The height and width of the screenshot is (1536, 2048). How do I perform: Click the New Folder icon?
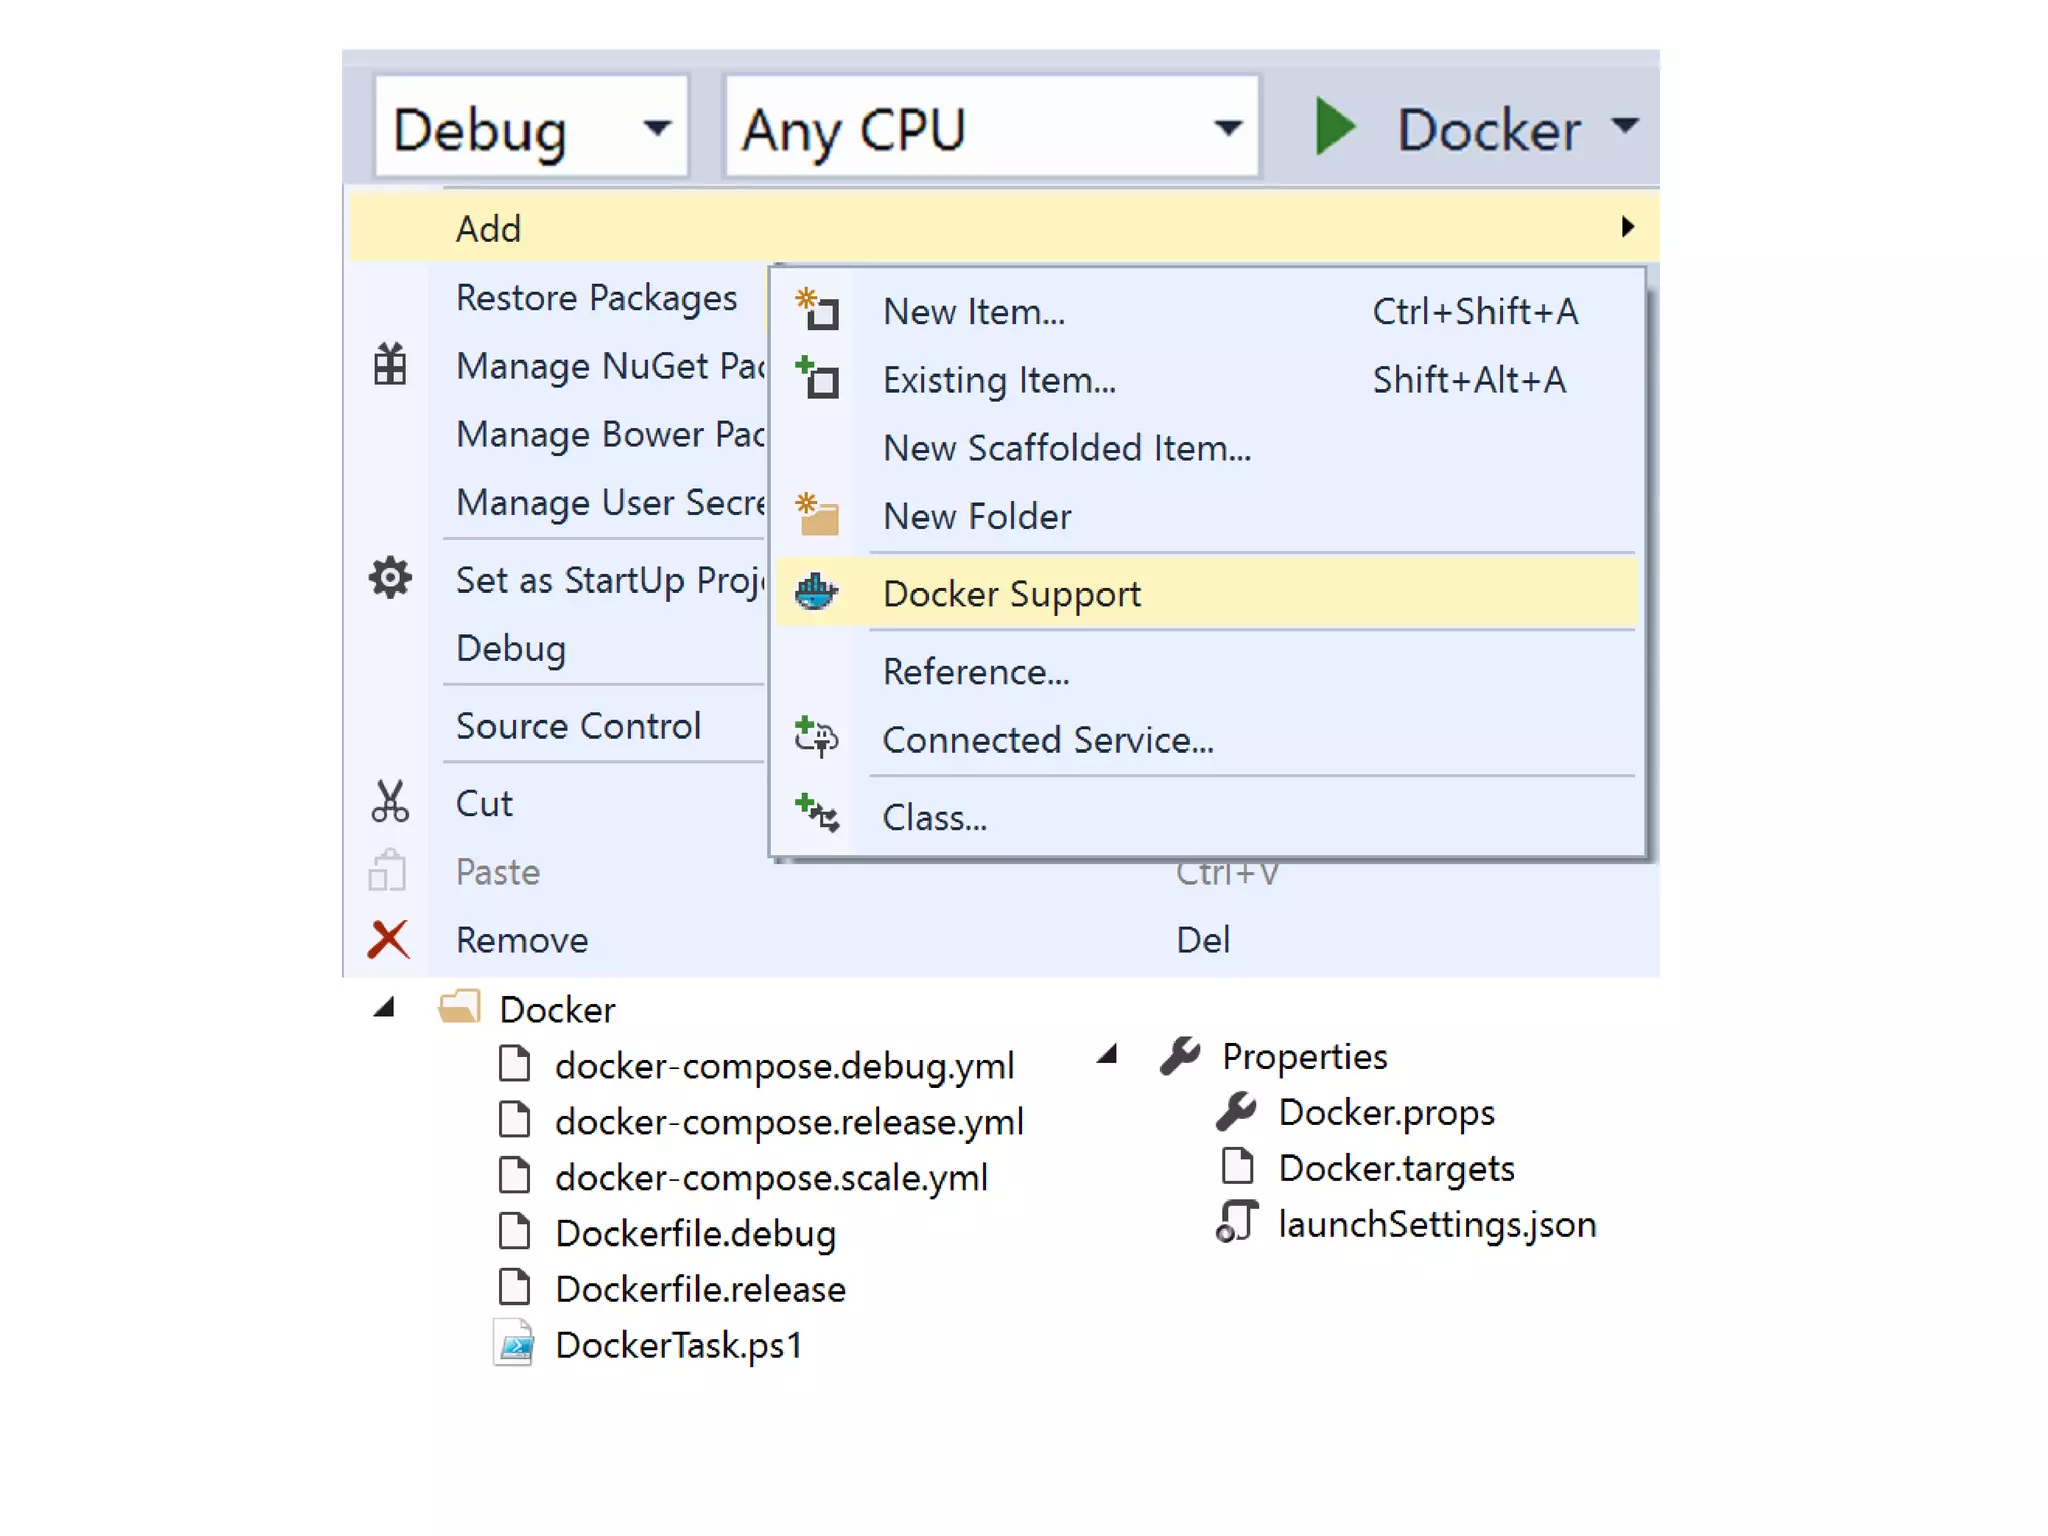coord(817,516)
